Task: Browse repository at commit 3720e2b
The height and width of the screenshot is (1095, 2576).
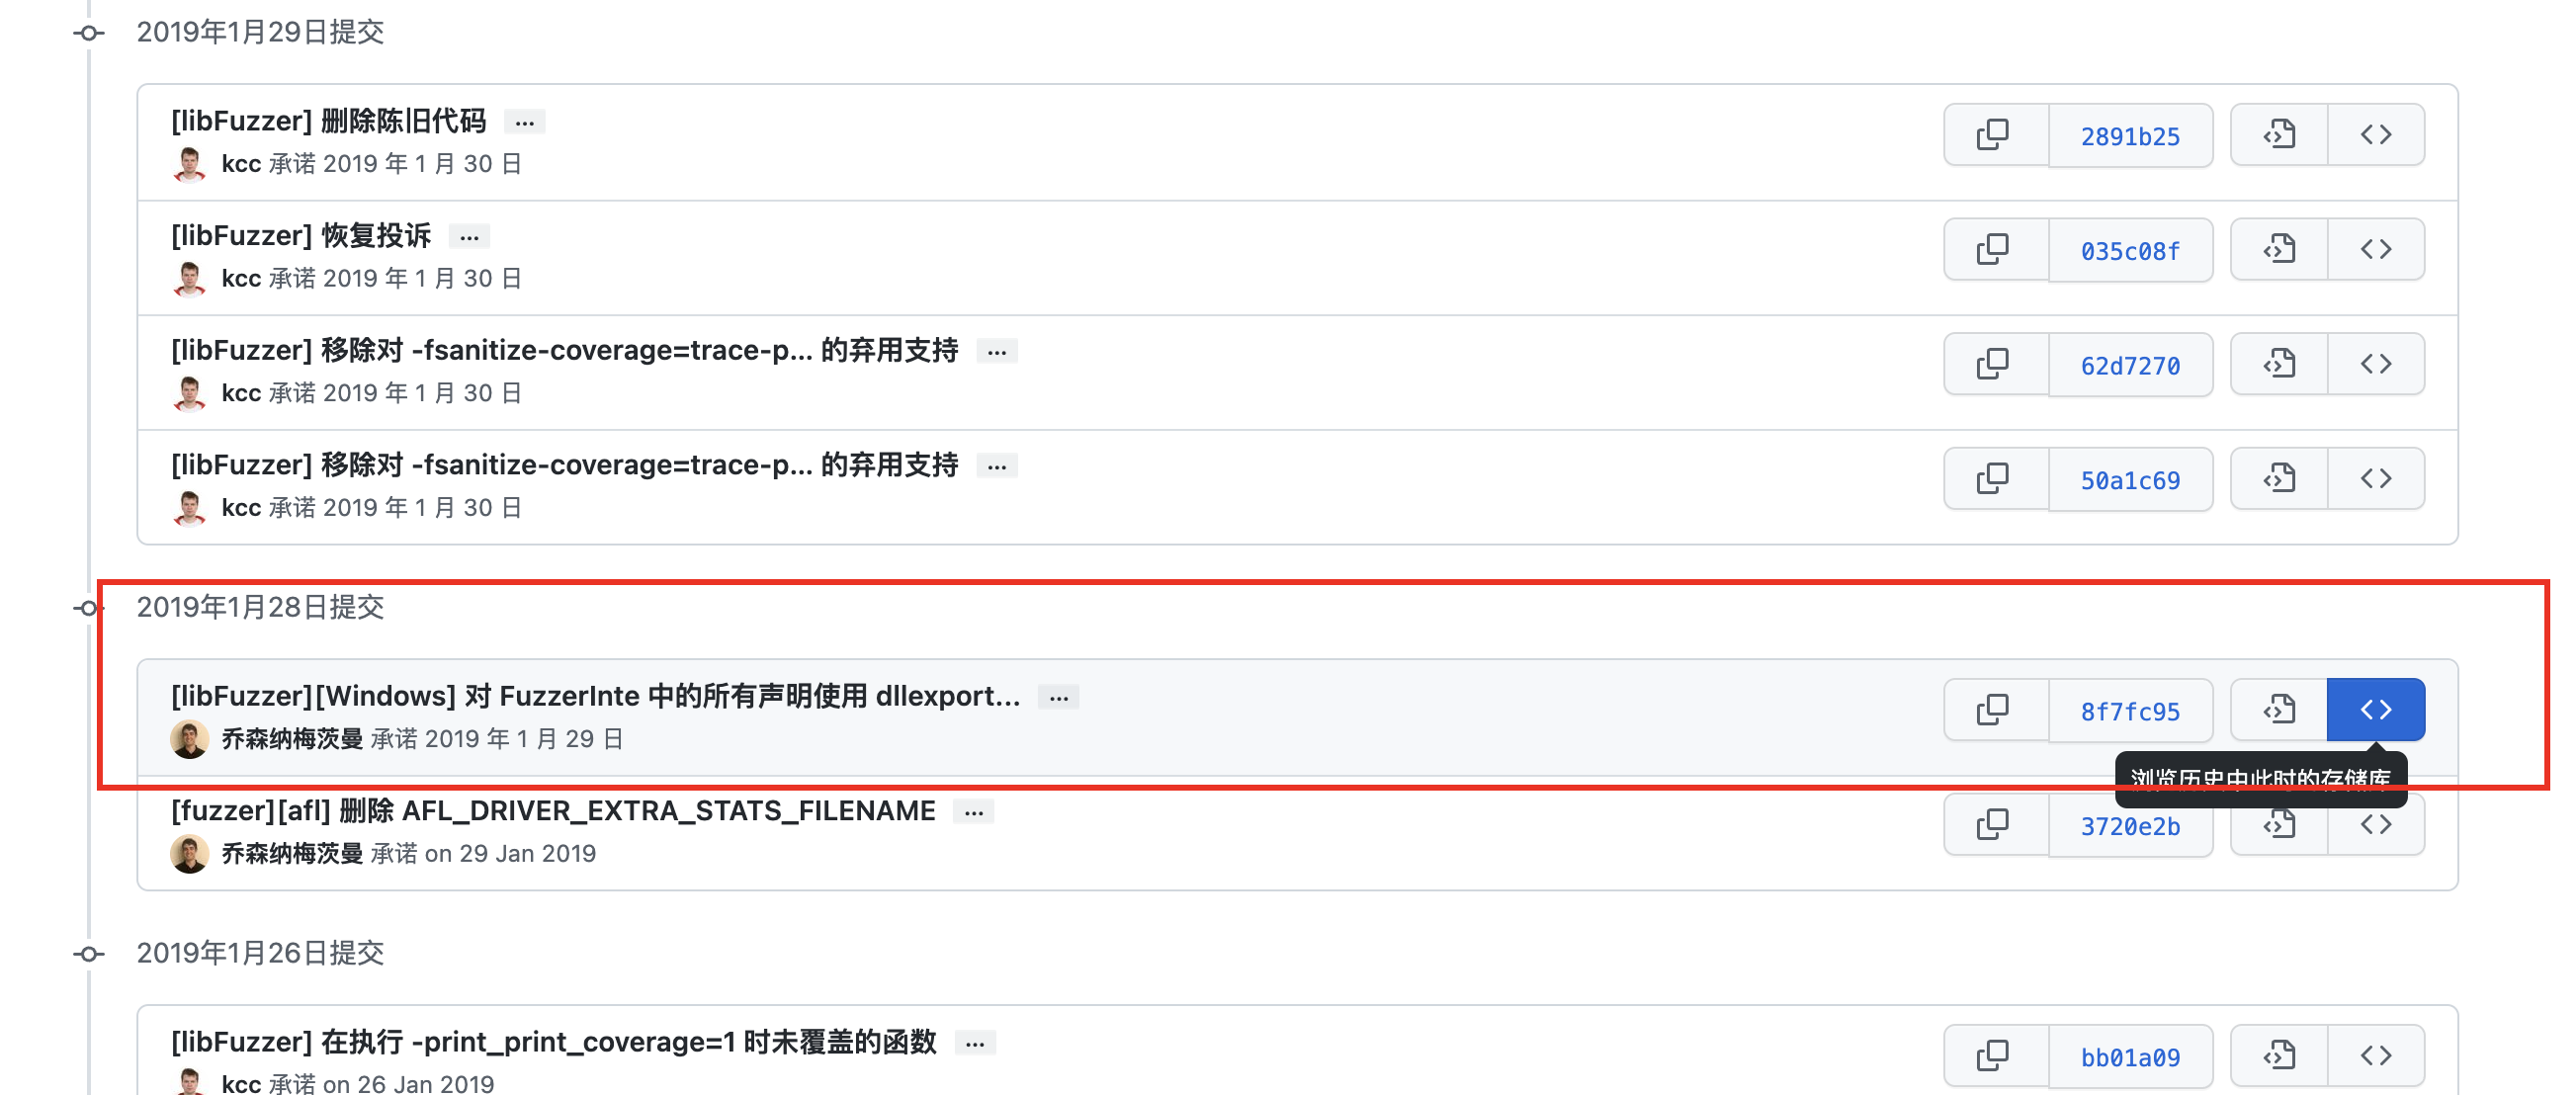Action: pos(2377,824)
